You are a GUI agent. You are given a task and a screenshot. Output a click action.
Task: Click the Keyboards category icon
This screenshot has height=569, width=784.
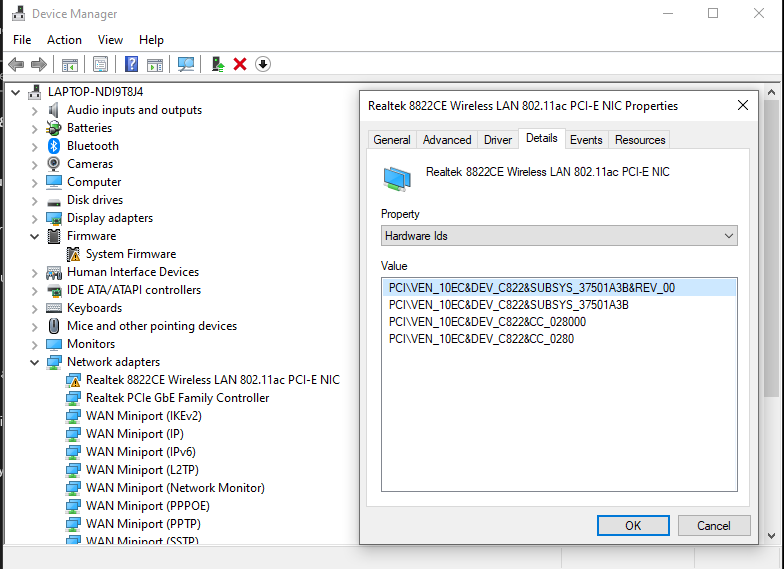pos(54,308)
